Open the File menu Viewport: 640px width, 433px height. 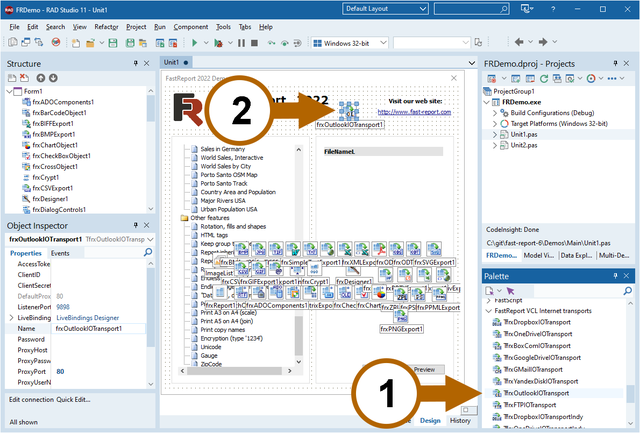click(14, 27)
